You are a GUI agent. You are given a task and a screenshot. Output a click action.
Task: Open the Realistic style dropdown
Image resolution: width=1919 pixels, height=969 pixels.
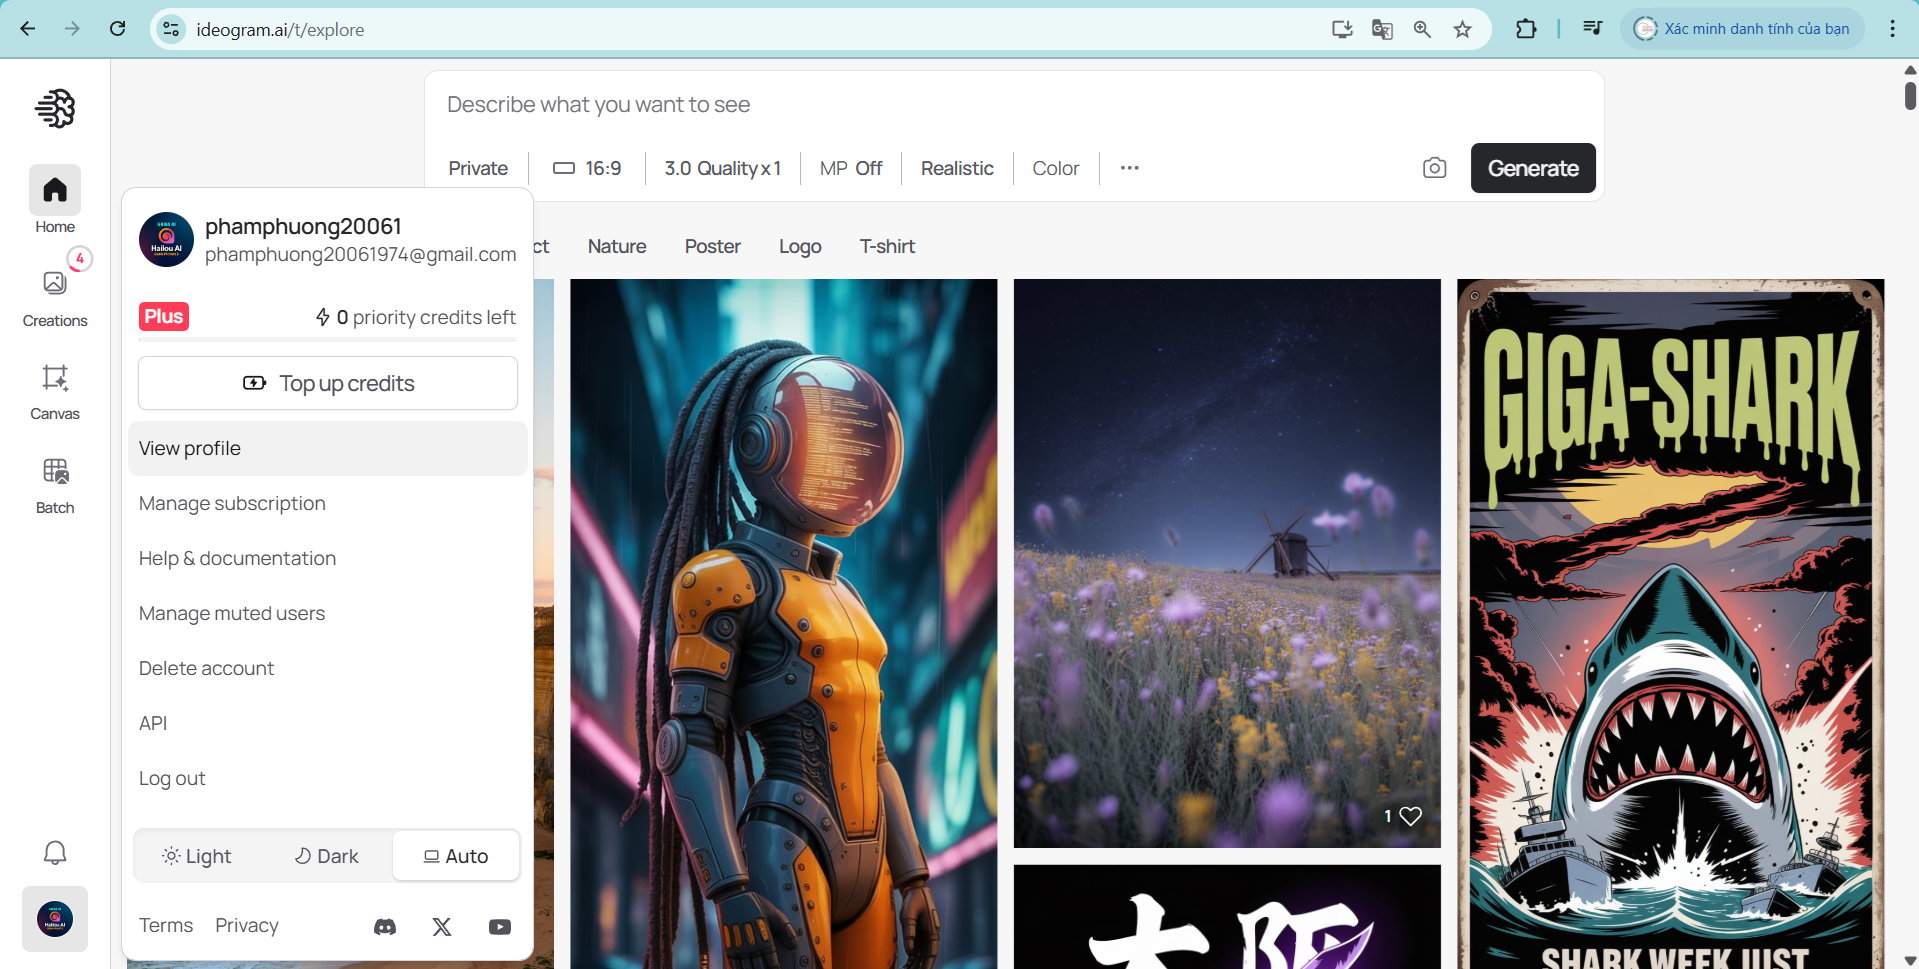point(957,168)
